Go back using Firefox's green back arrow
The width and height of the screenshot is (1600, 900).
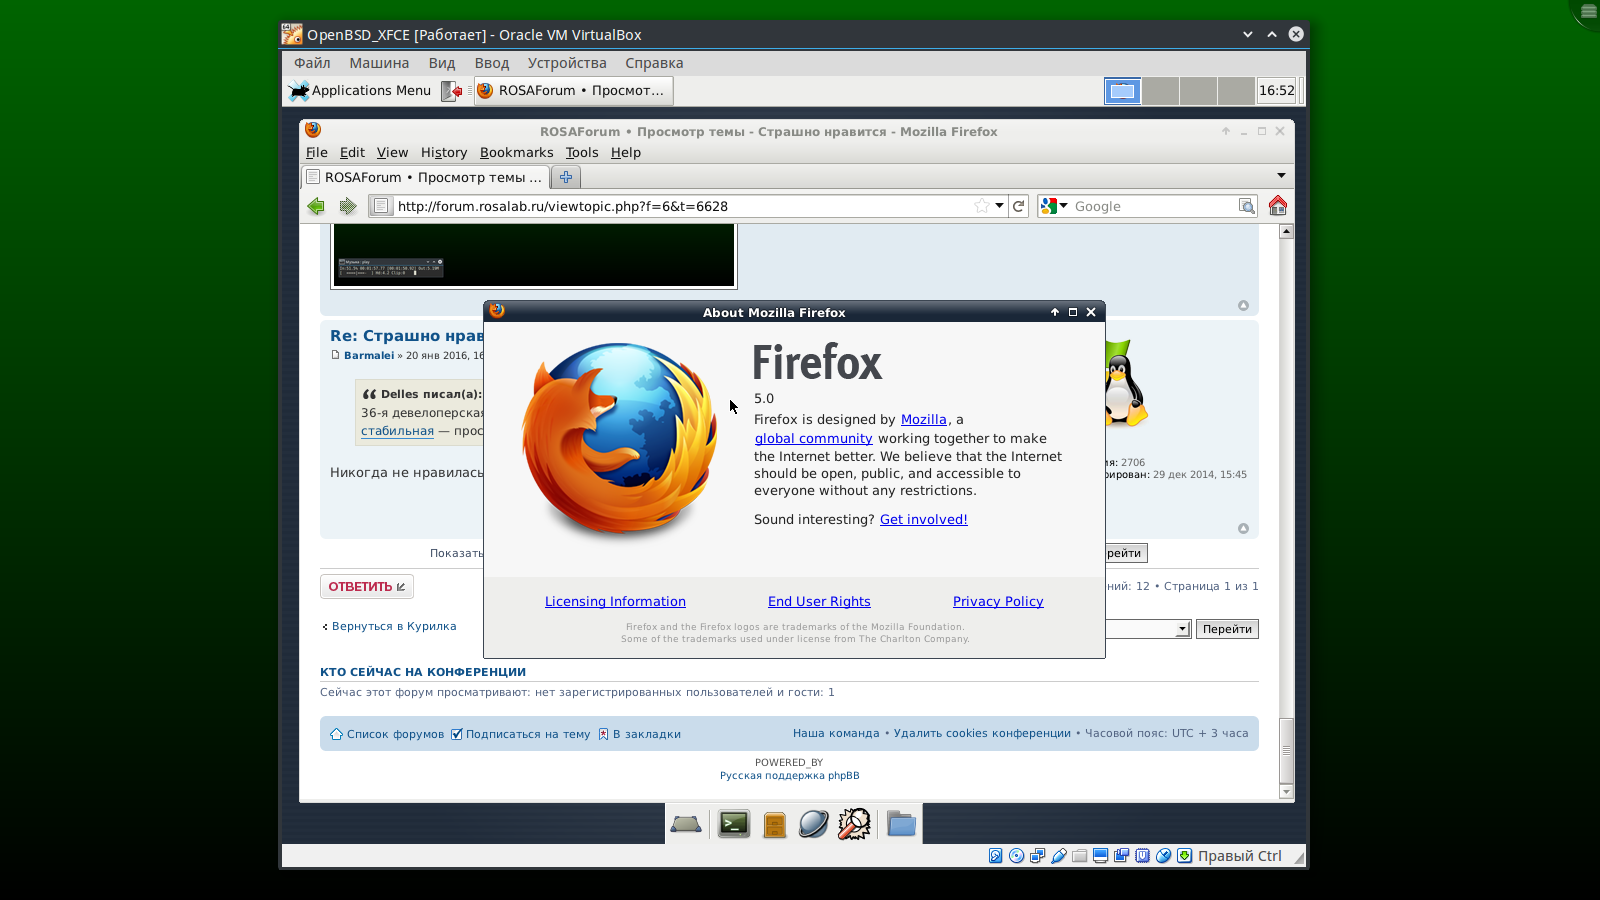point(316,206)
